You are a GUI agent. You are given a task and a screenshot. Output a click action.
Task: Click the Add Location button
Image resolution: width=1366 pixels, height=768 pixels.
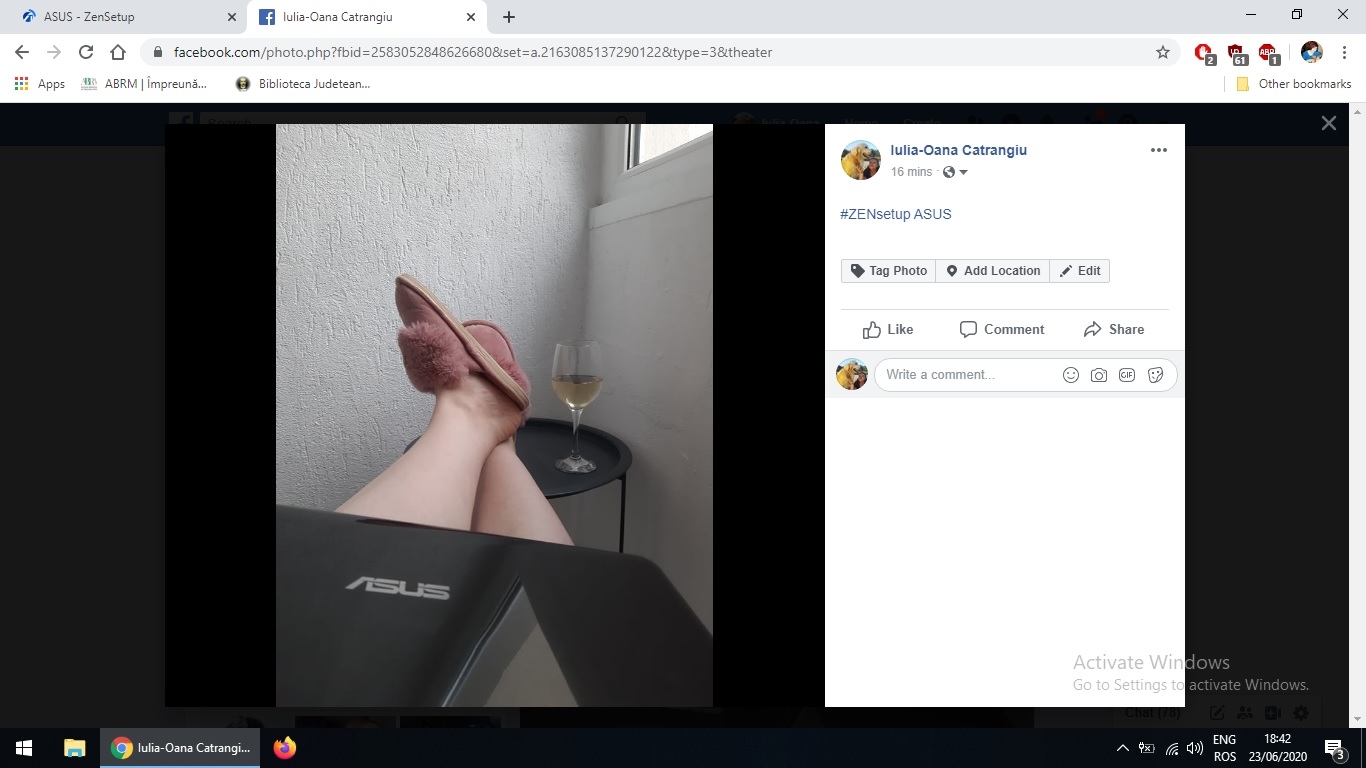pos(992,271)
